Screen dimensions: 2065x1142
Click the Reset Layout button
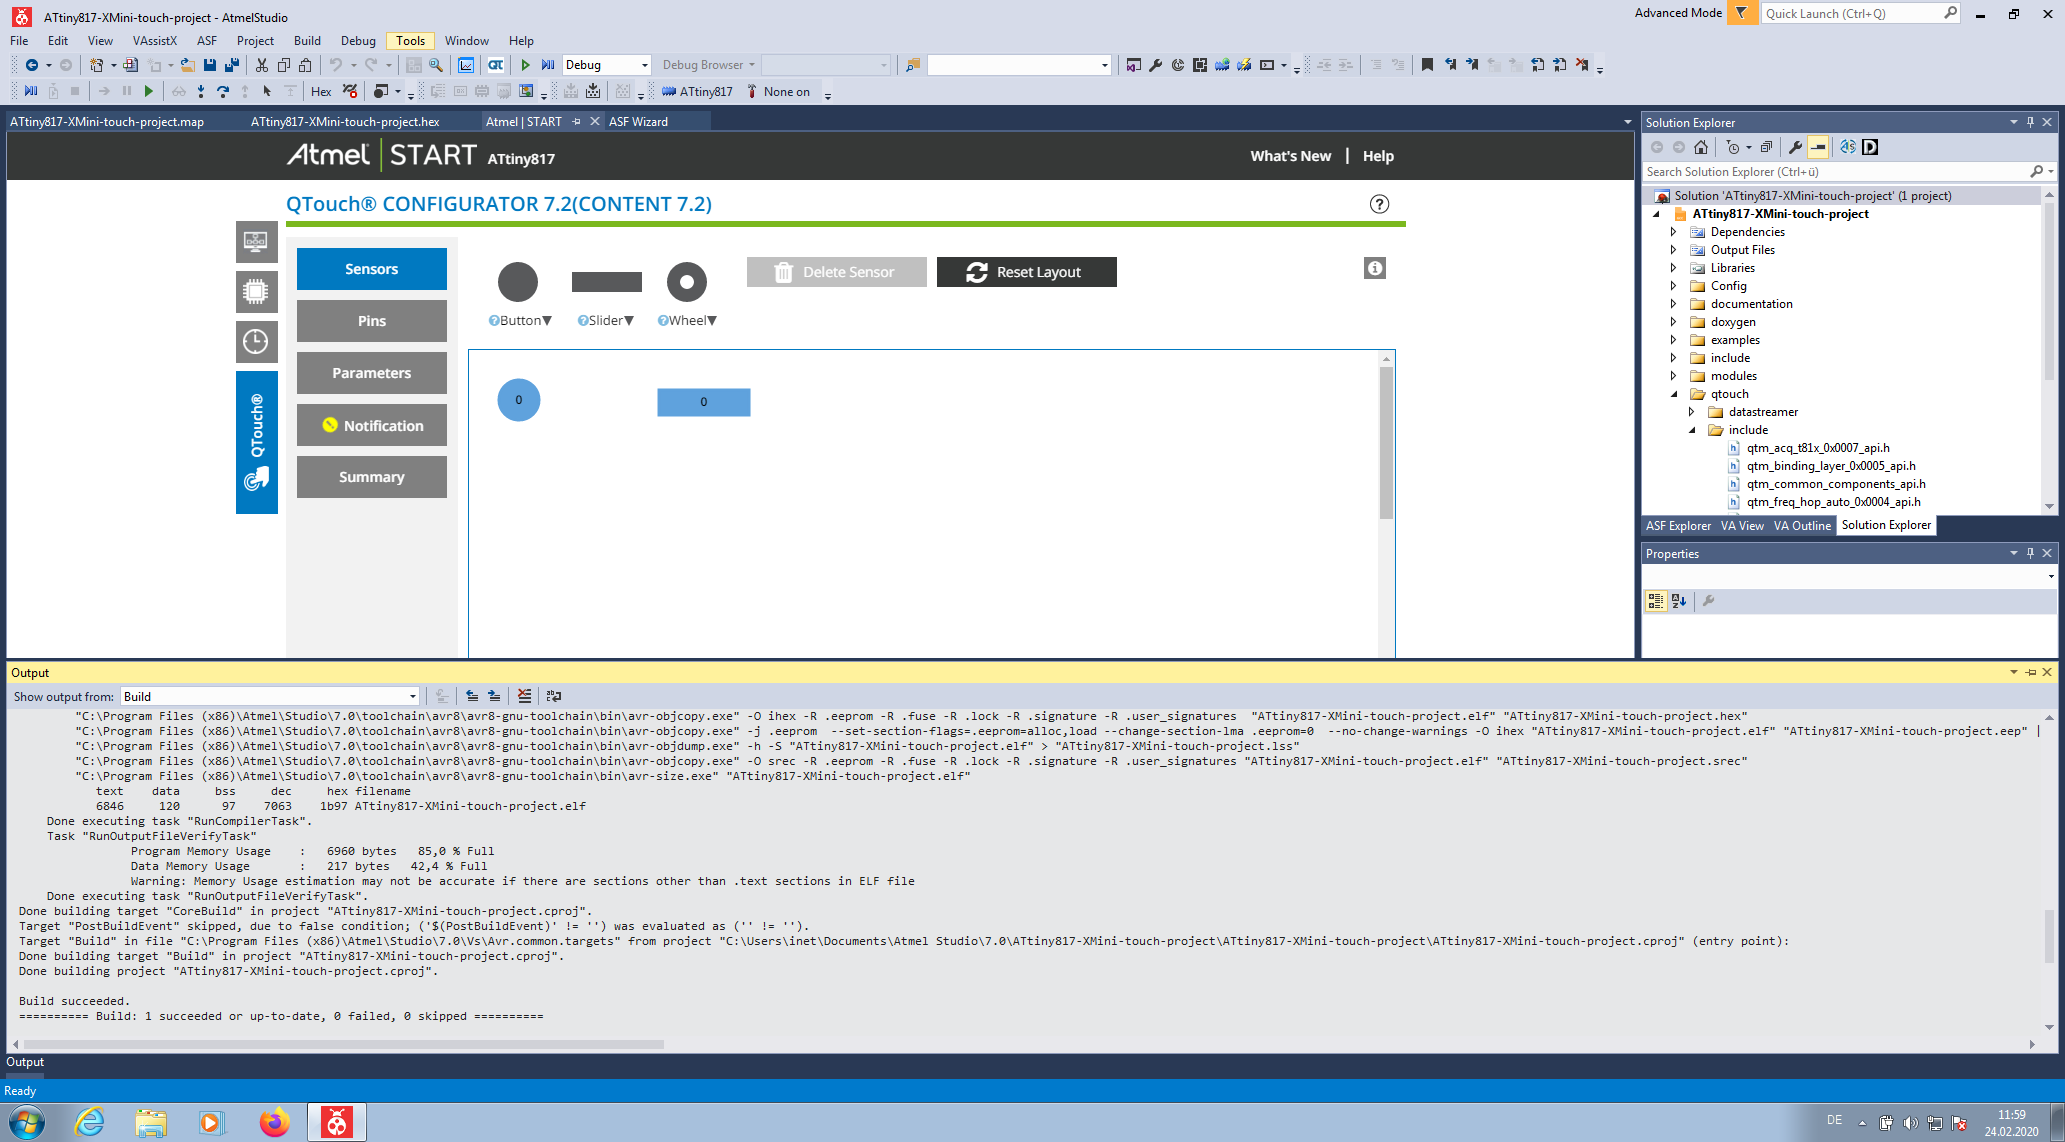coord(1026,272)
